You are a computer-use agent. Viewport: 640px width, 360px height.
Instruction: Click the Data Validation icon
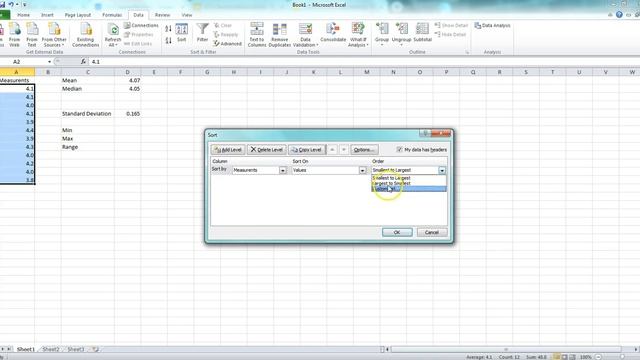click(305, 34)
